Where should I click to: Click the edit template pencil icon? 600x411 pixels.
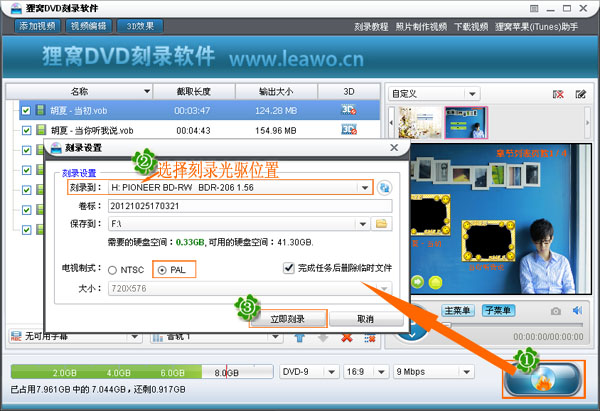[x=580, y=94]
